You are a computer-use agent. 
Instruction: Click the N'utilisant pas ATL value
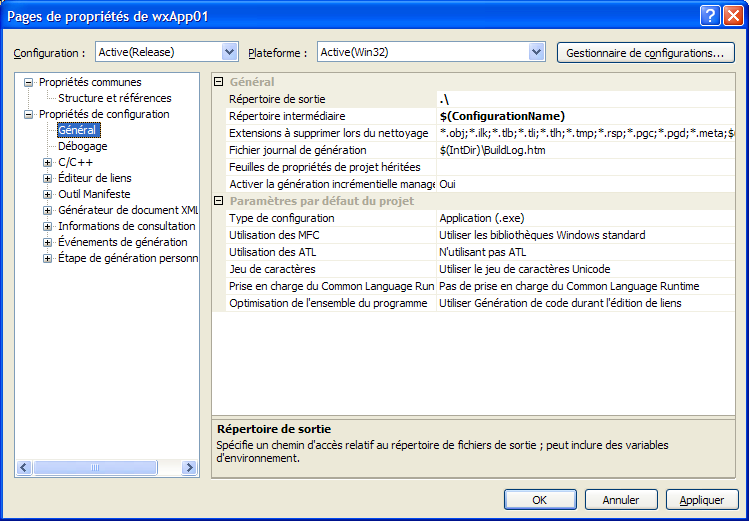[586, 252]
